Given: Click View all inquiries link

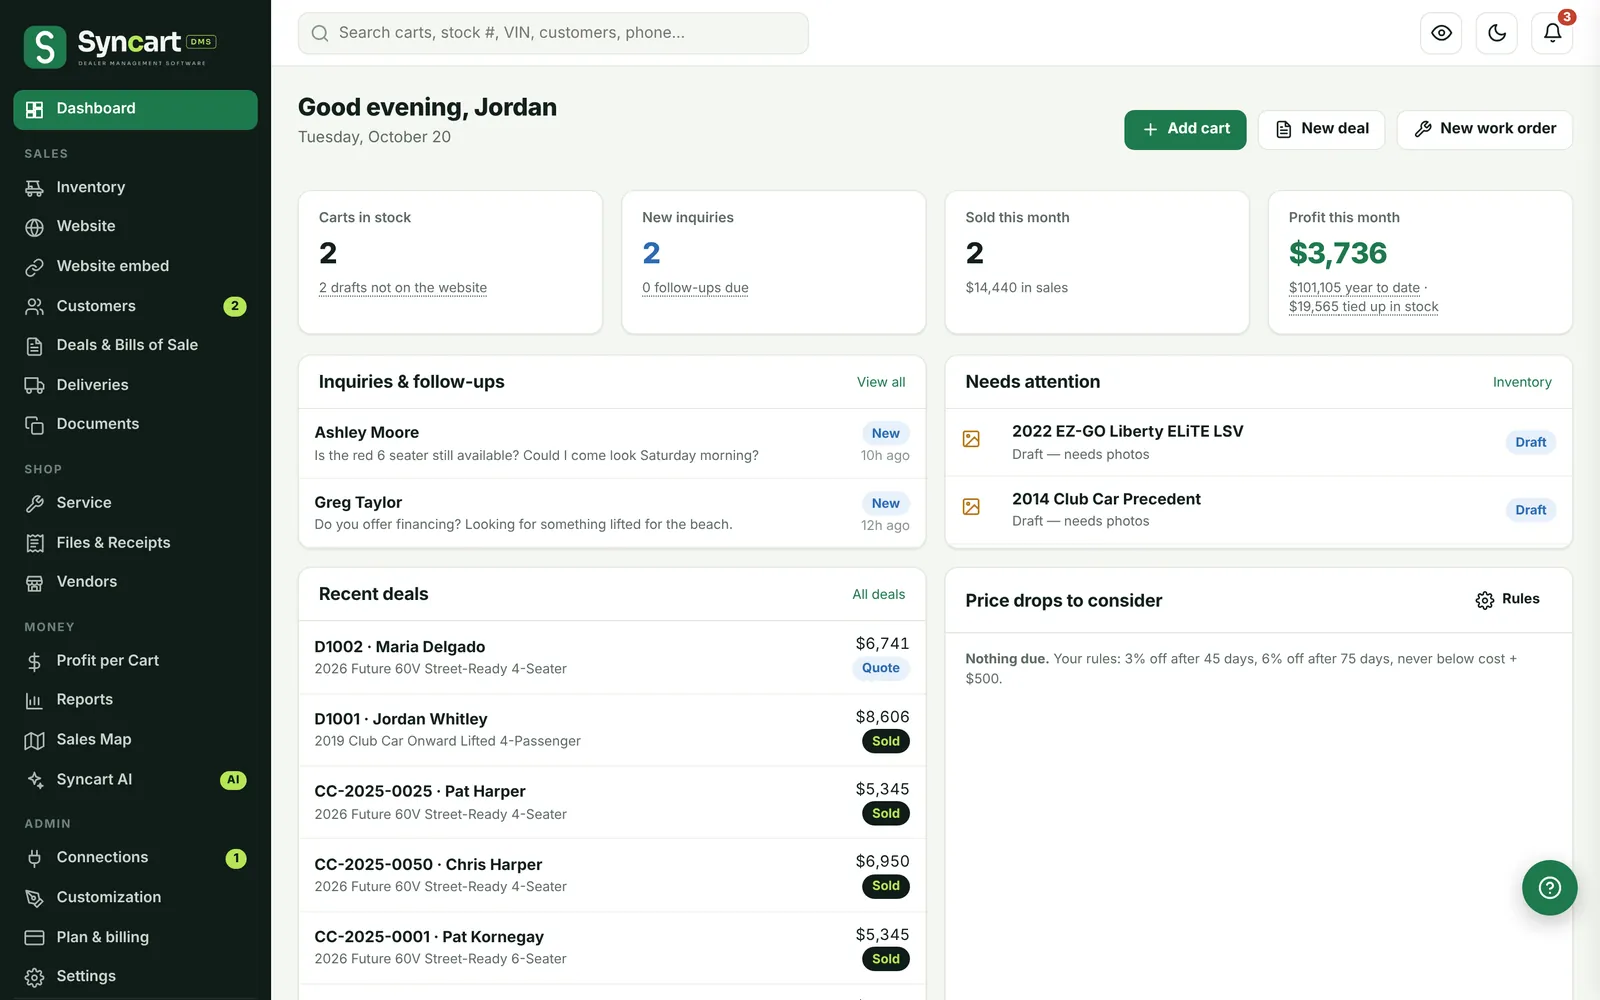Looking at the screenshot, I should pos(881,382).
